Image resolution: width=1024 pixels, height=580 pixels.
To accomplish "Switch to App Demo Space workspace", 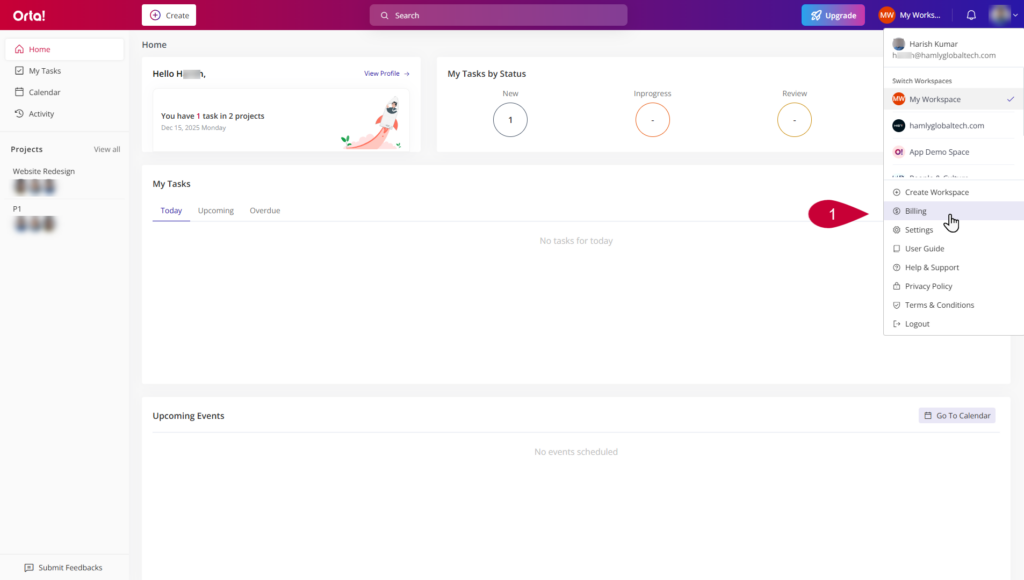I will 938,152.
